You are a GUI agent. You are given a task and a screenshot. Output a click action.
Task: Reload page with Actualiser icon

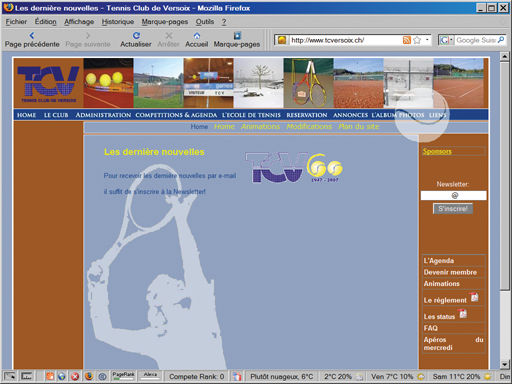point(136,35)
